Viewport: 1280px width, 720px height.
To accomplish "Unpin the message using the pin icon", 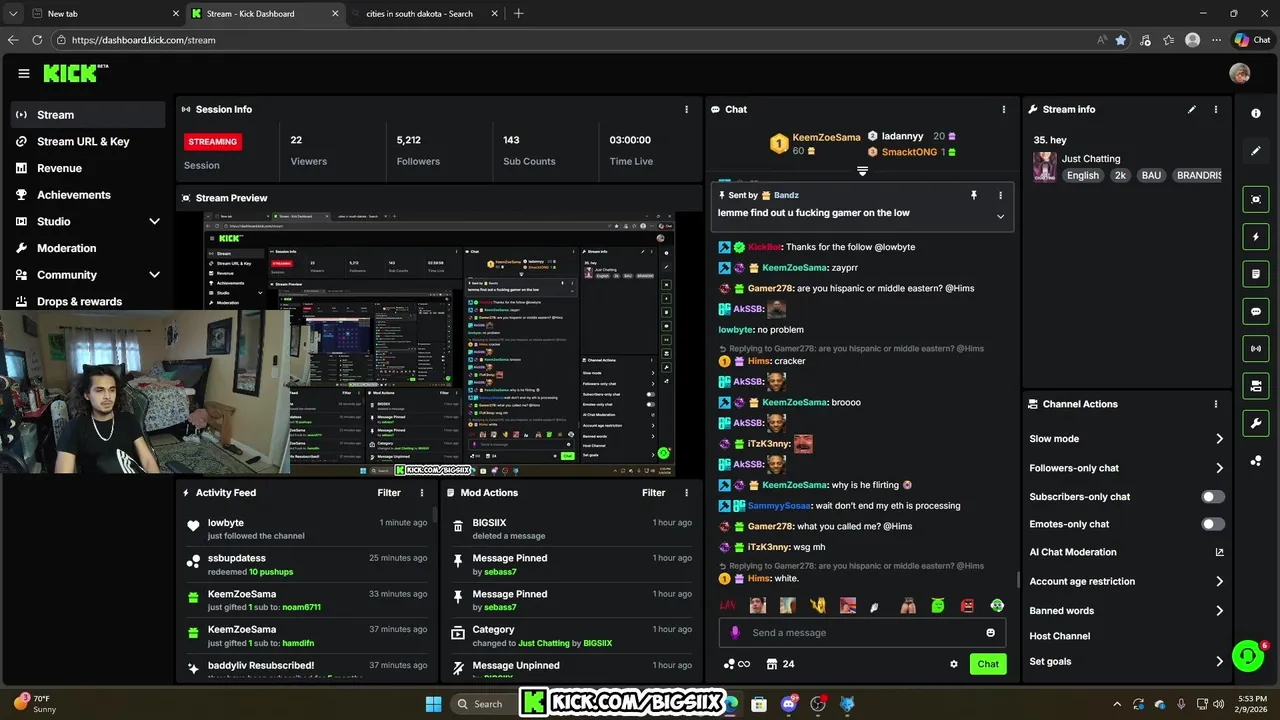I will pyautogui.click(x=974, y=195).
